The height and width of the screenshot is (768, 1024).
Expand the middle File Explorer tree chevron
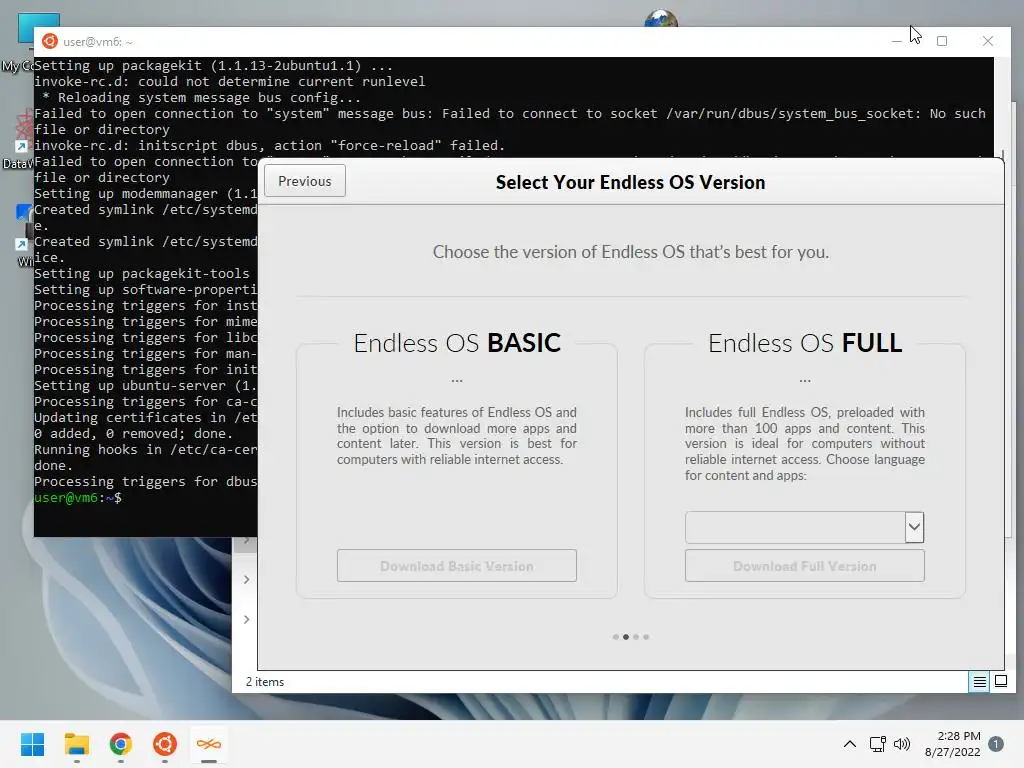click(247, 579)
